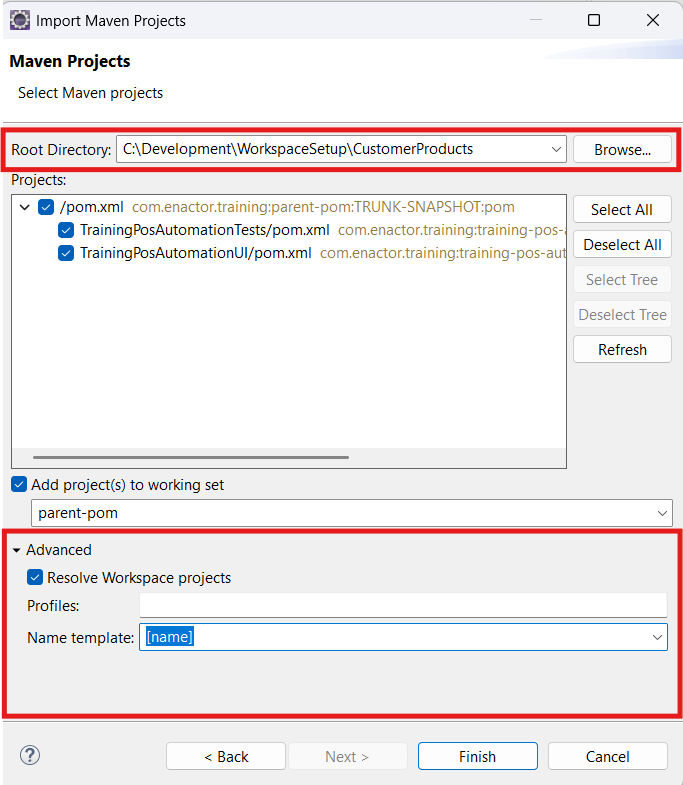683x785 pixels.
Task: Collapse the /pom.xml tree node
Action: click(x=25, y=207)
